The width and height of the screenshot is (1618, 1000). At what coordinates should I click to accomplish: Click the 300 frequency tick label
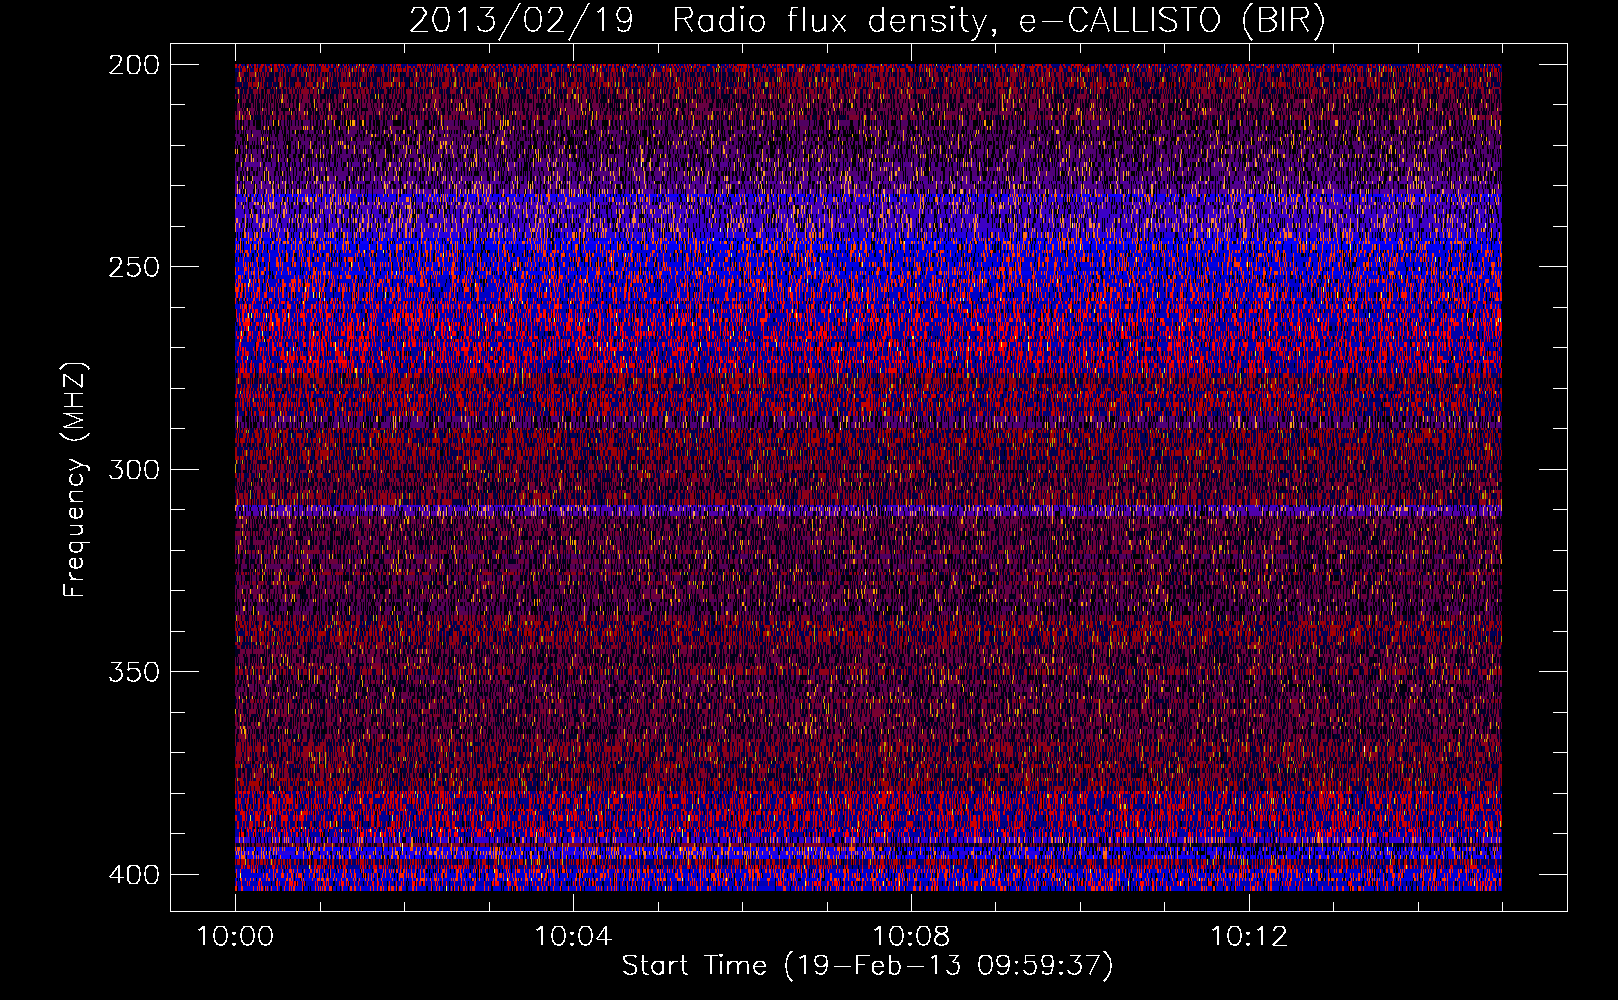(x=133, y=469)
